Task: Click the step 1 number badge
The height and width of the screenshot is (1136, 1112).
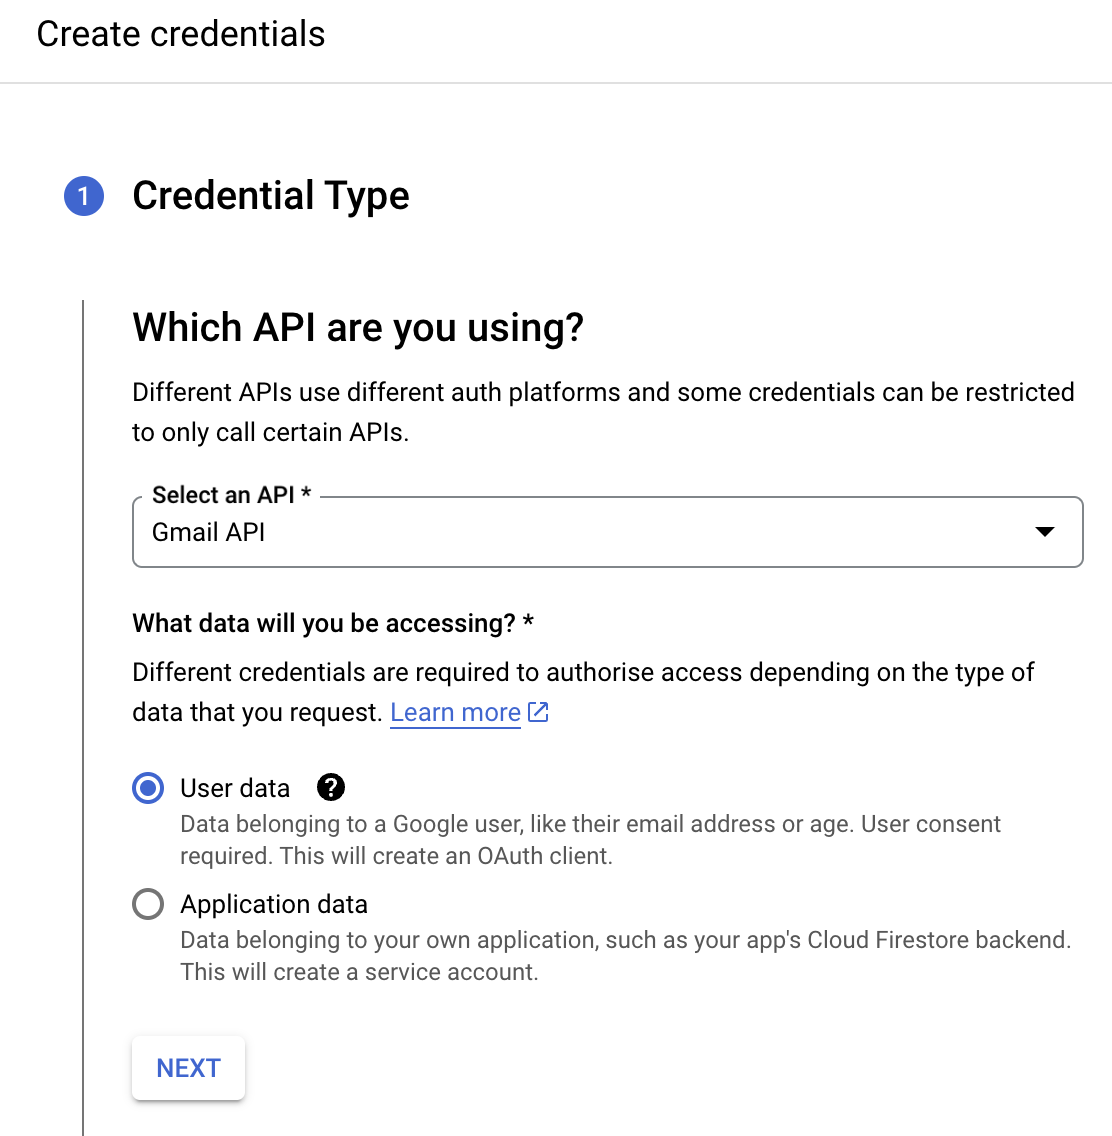Action: tap(84, 196)
